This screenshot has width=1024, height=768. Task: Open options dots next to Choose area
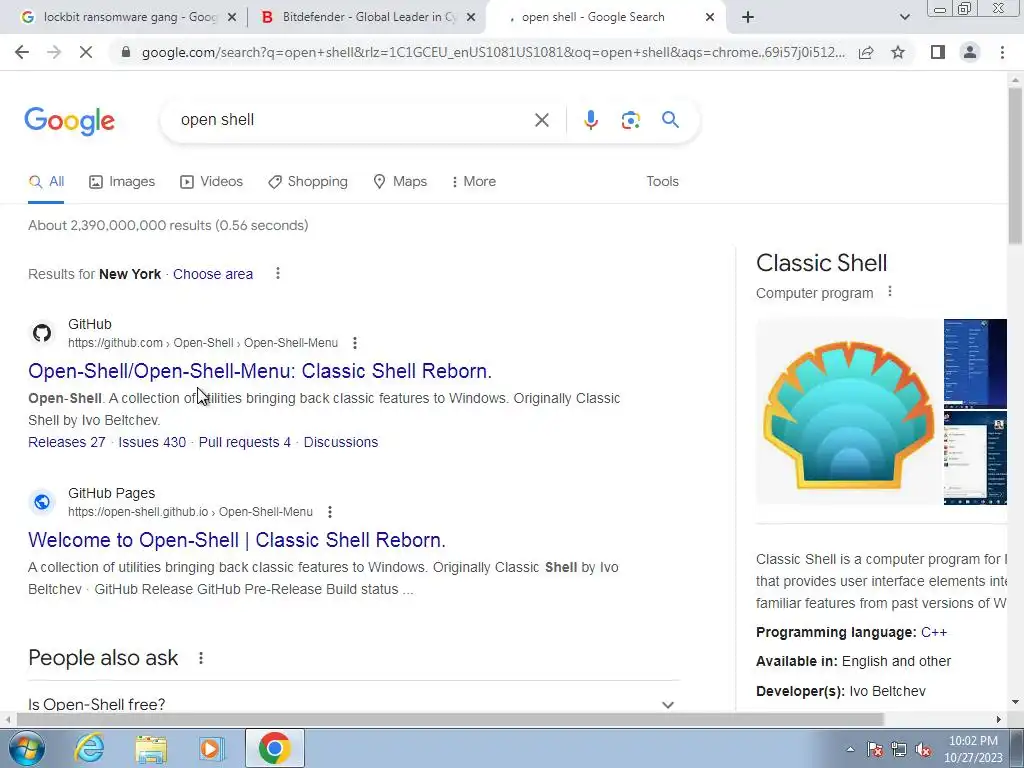coord(278,274)
